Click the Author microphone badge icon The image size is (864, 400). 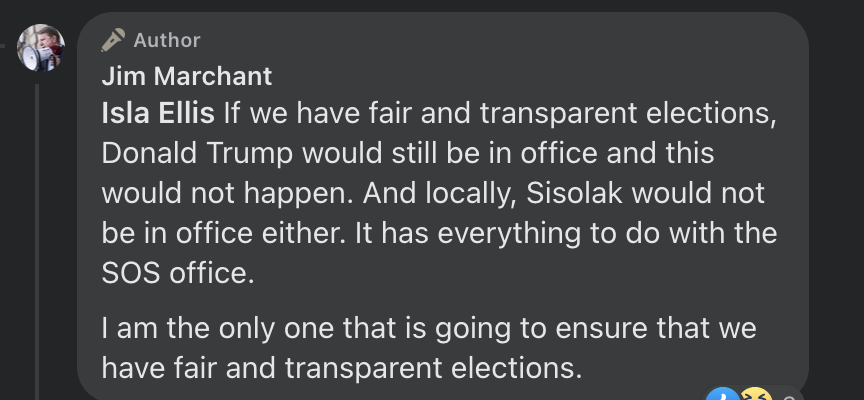(113, 40)
